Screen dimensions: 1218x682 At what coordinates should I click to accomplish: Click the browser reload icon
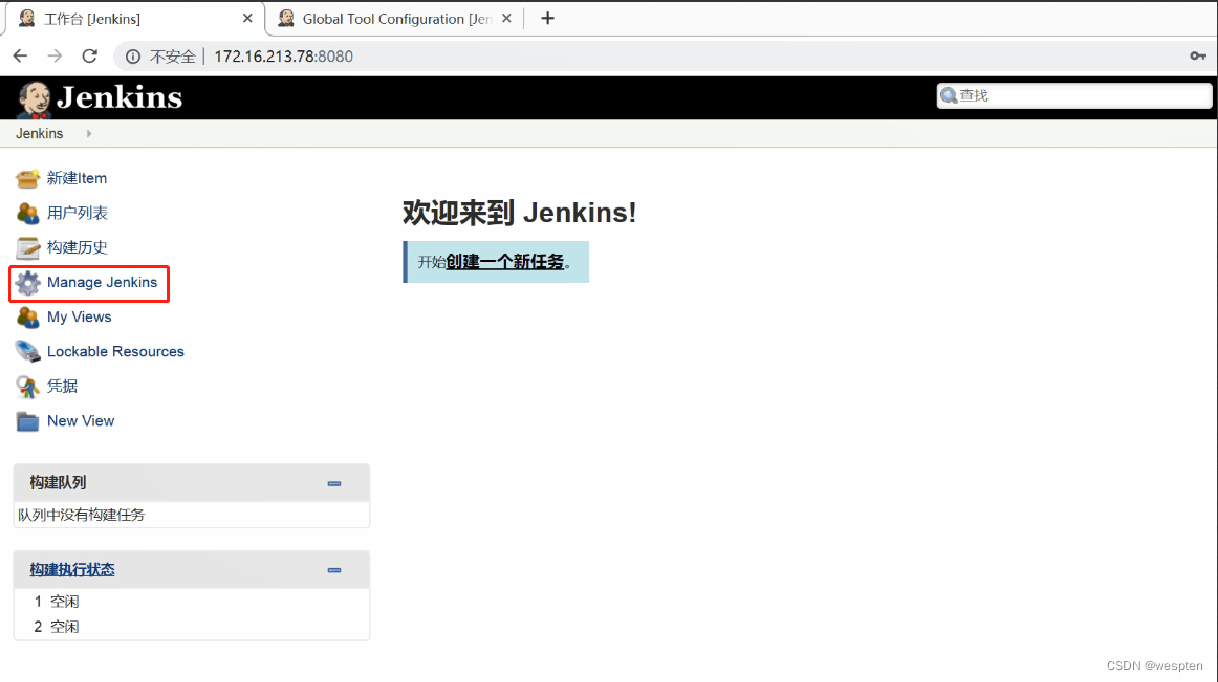[x=89, y=56]
